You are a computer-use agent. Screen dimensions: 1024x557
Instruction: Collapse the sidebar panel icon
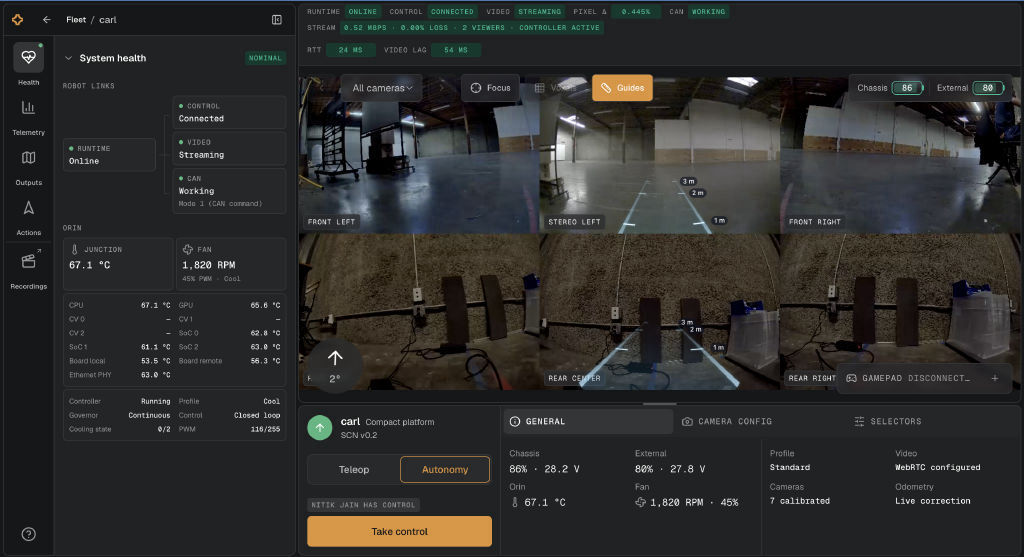coord(277,20)
